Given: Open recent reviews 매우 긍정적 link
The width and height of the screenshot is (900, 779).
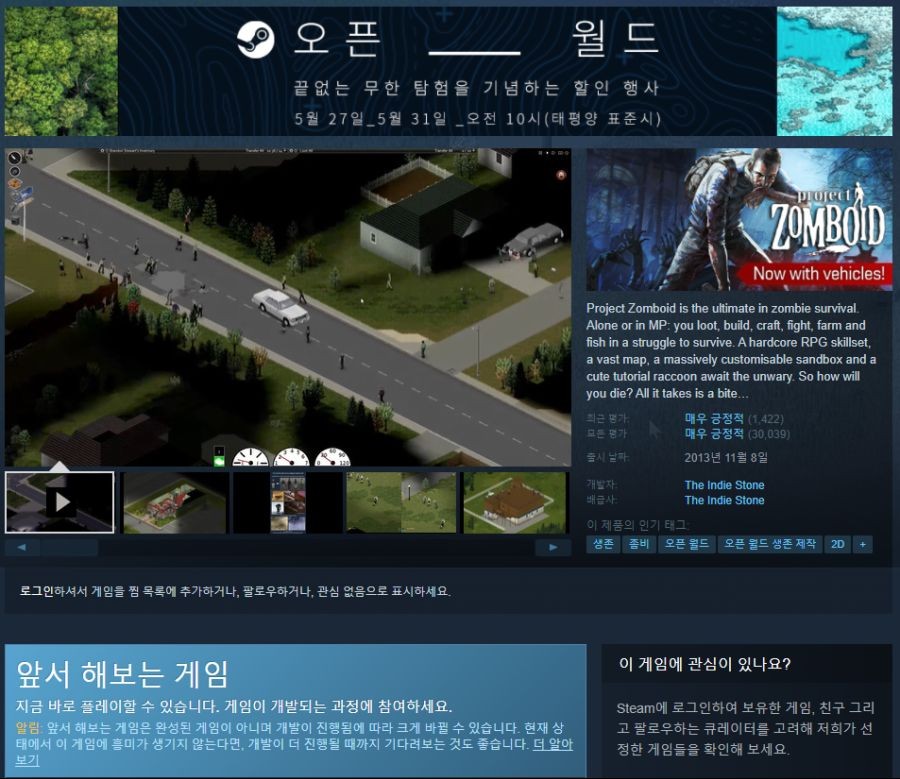Looking at the screenshot, I should pyautogui.click(x=714, y=418).
